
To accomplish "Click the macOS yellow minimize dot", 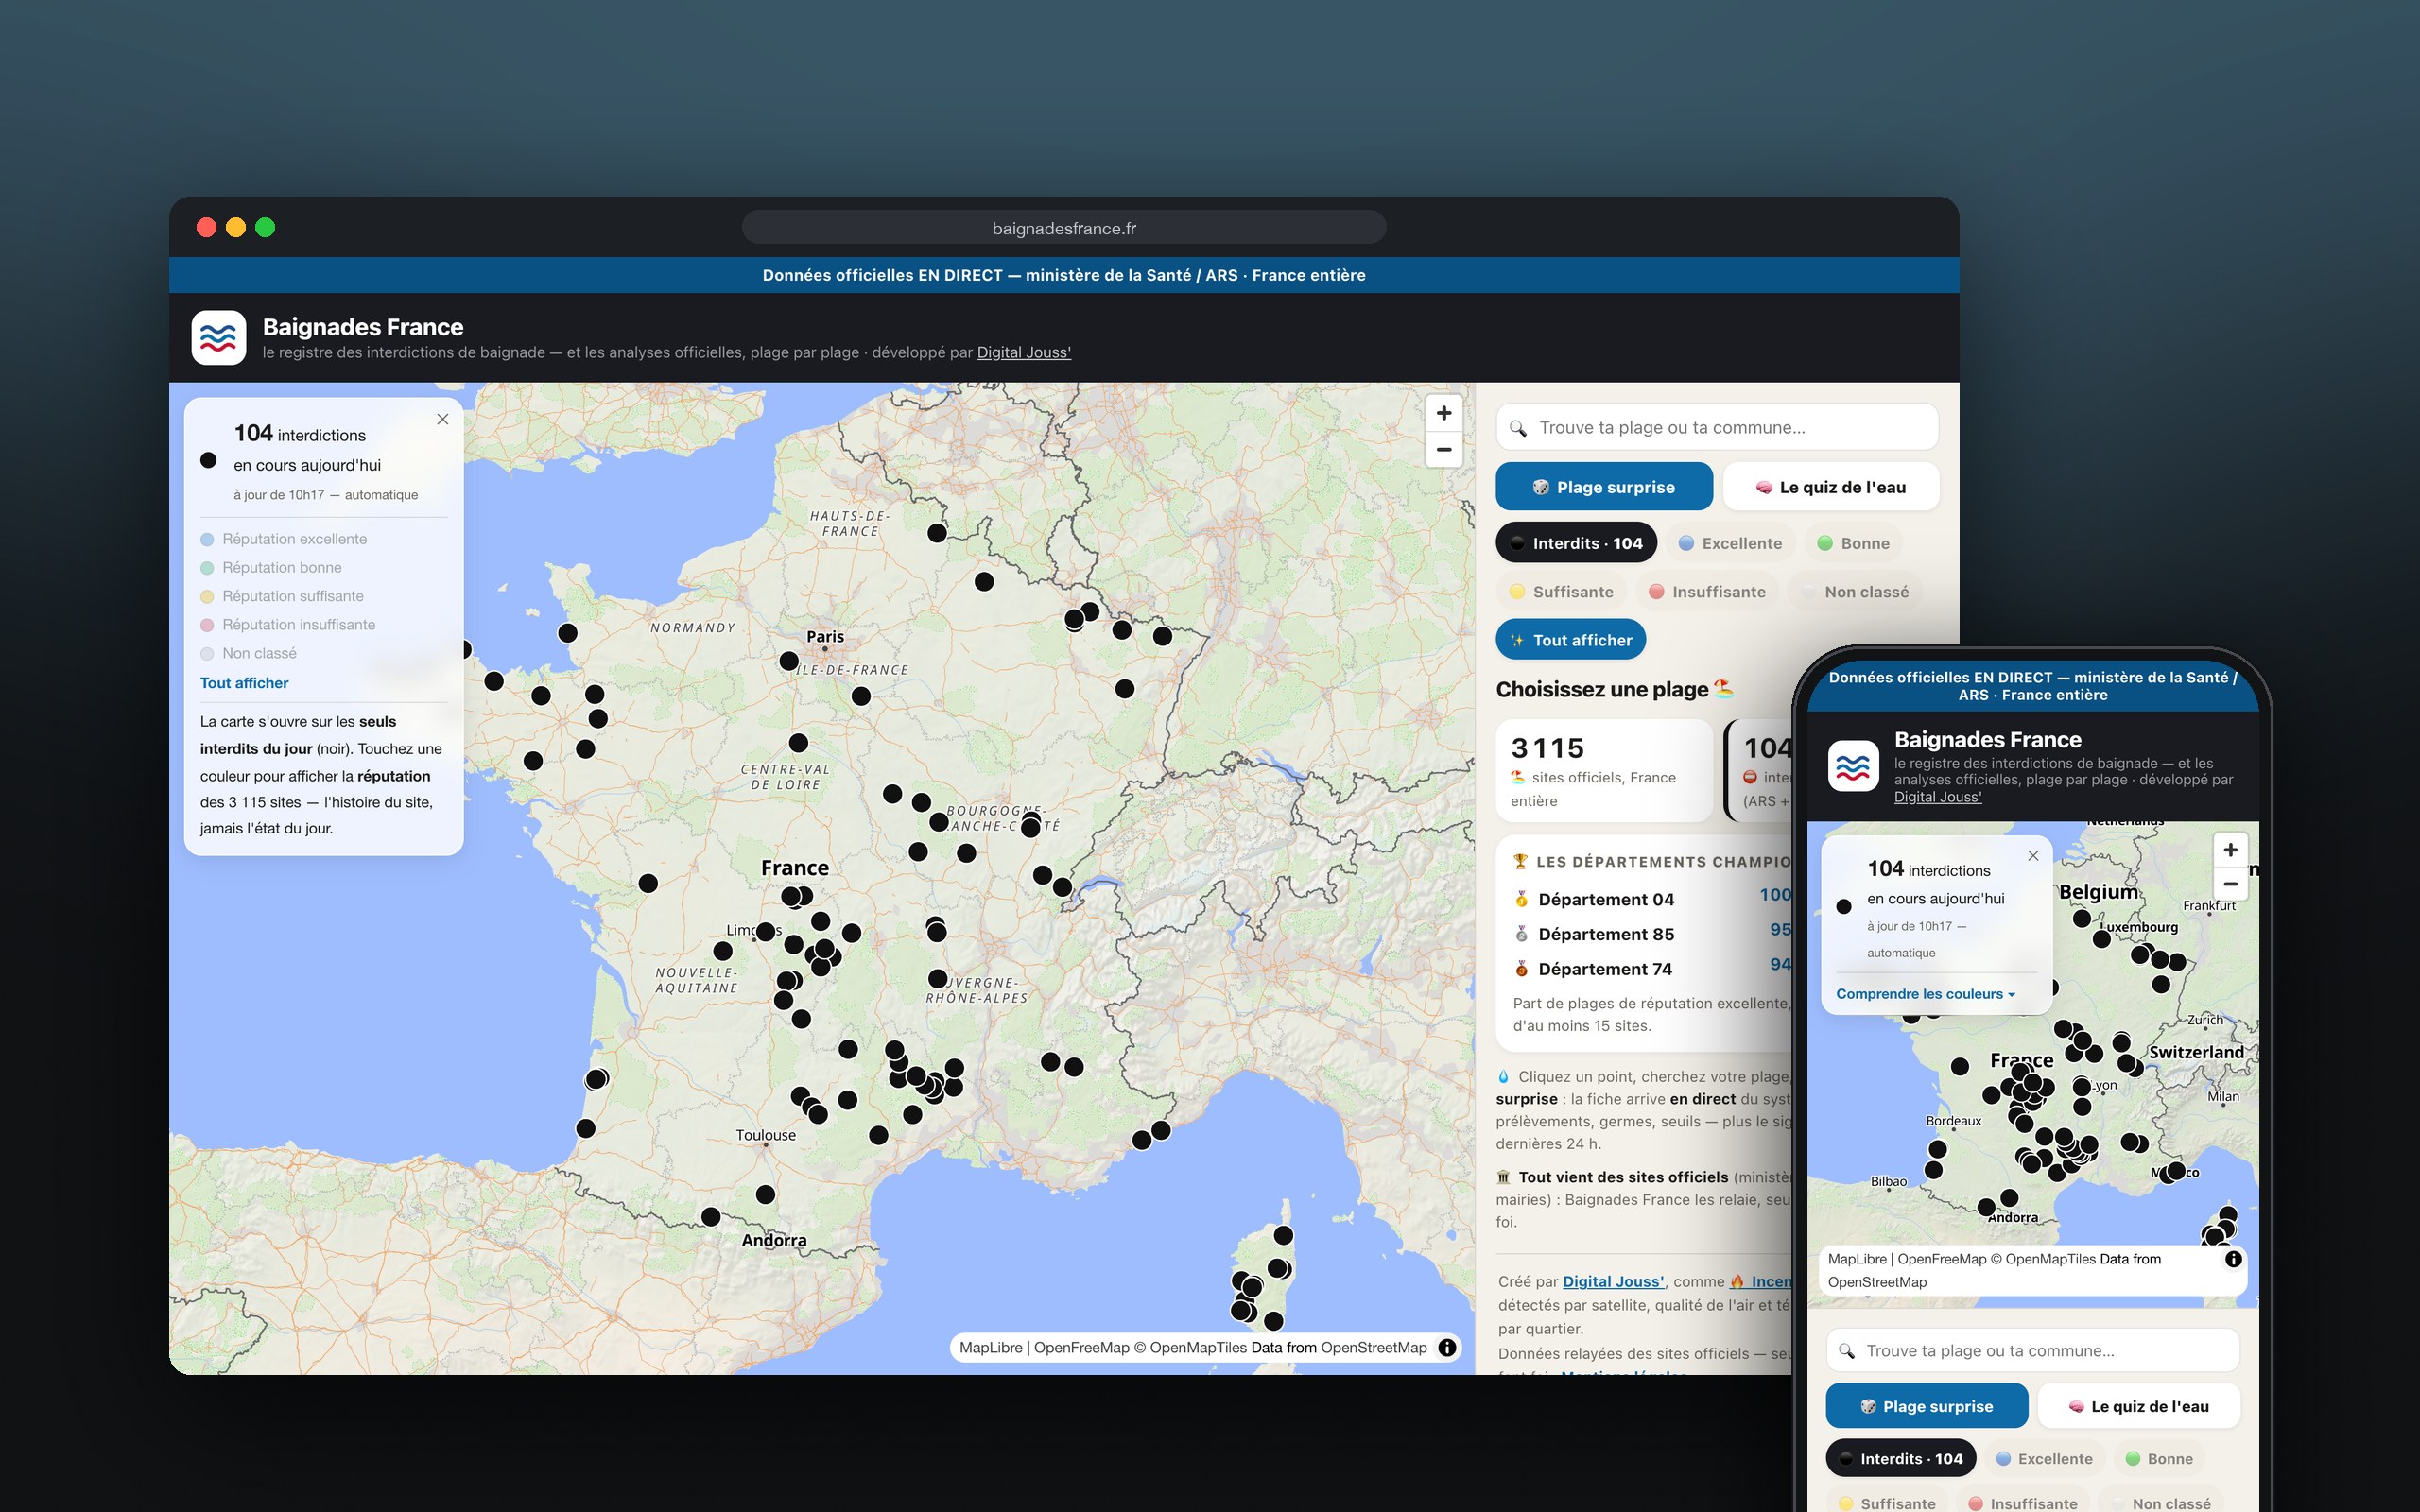I will coord(236,227).
